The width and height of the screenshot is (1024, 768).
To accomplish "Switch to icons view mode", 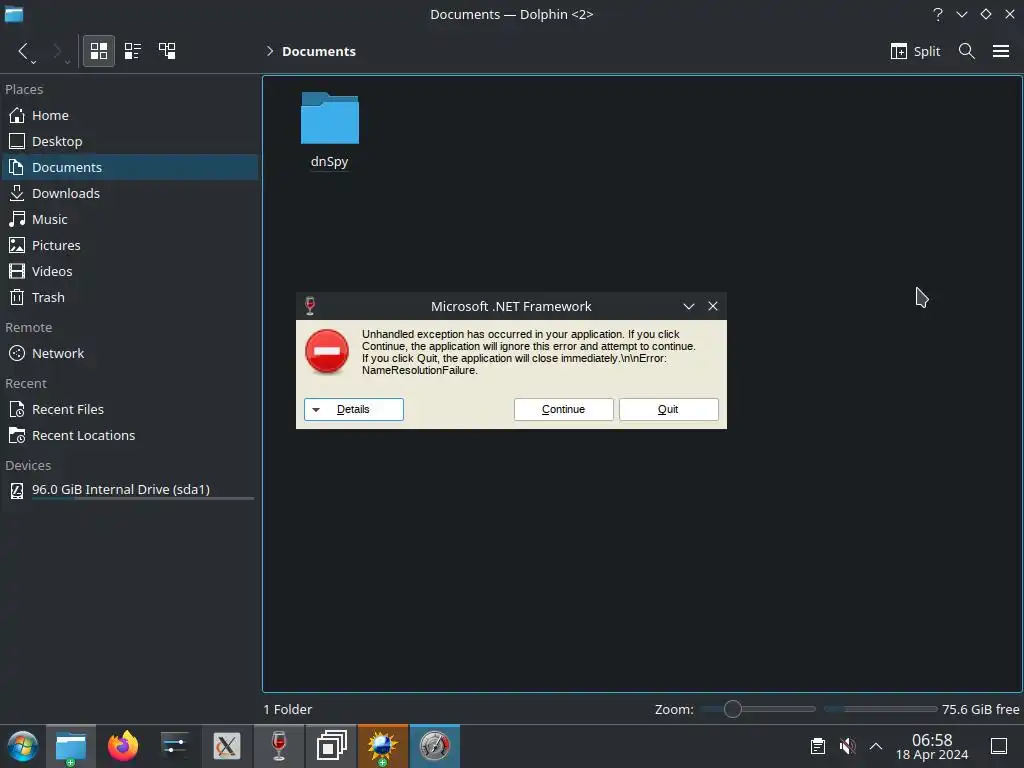I will point(99,51).
